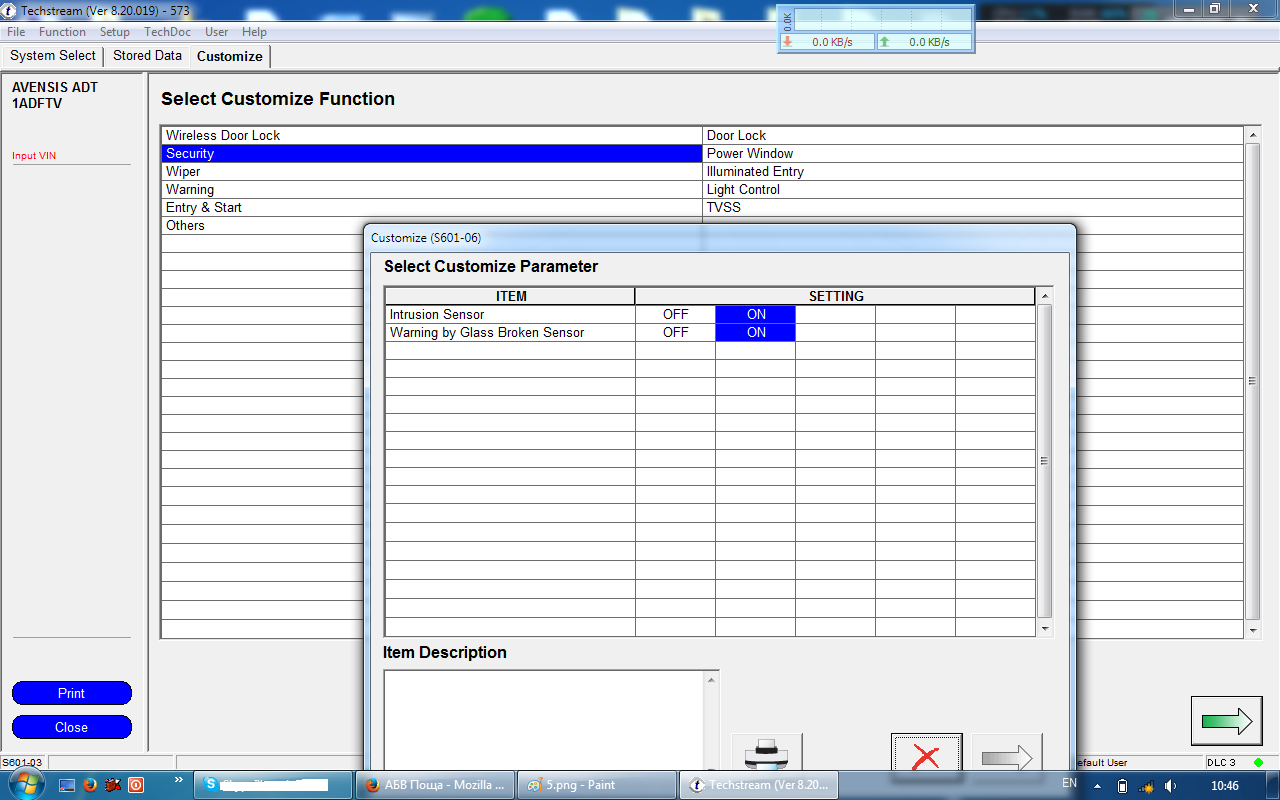Image resolution: width=1280 pixels, height=800 pixels.
Task: Set Intrusion Sensor to ON
Action: tap(756, 314)
